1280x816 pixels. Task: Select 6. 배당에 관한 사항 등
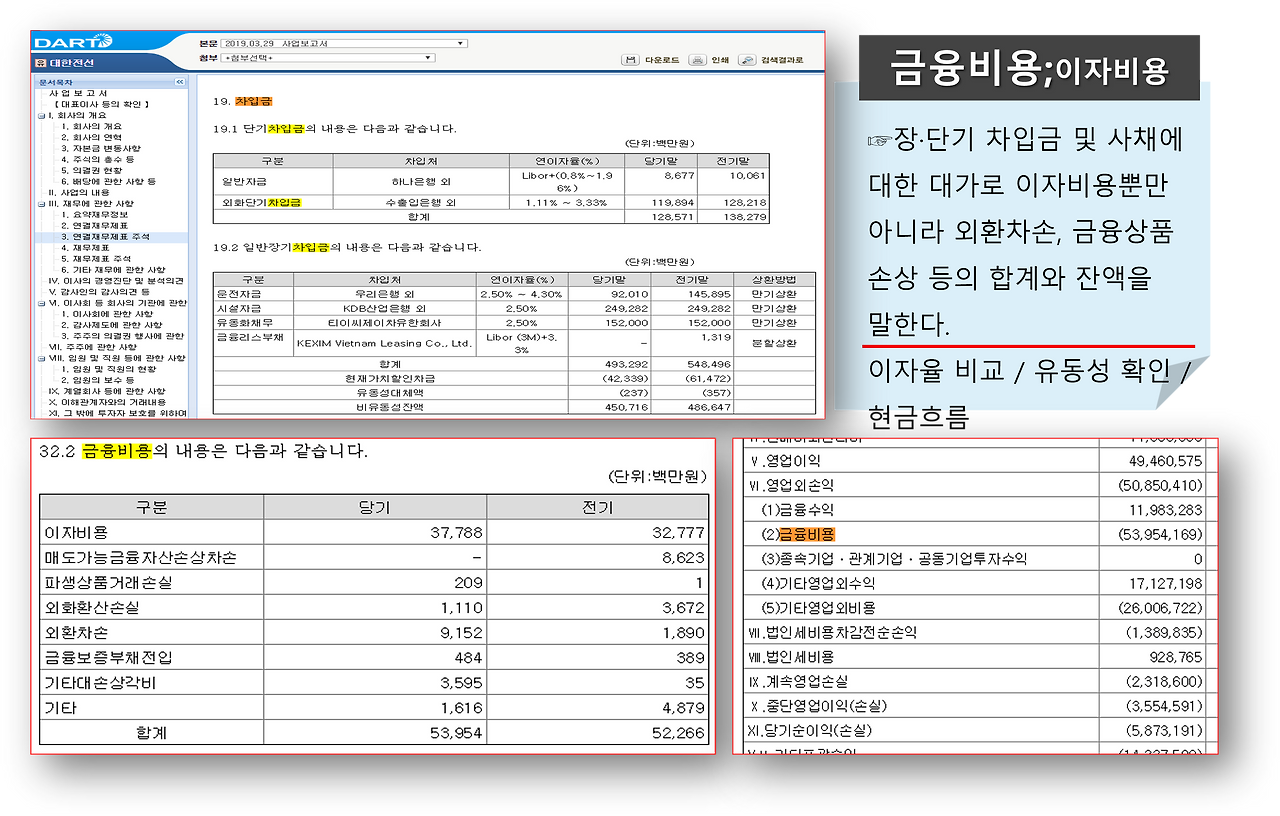tap(108, 181)
